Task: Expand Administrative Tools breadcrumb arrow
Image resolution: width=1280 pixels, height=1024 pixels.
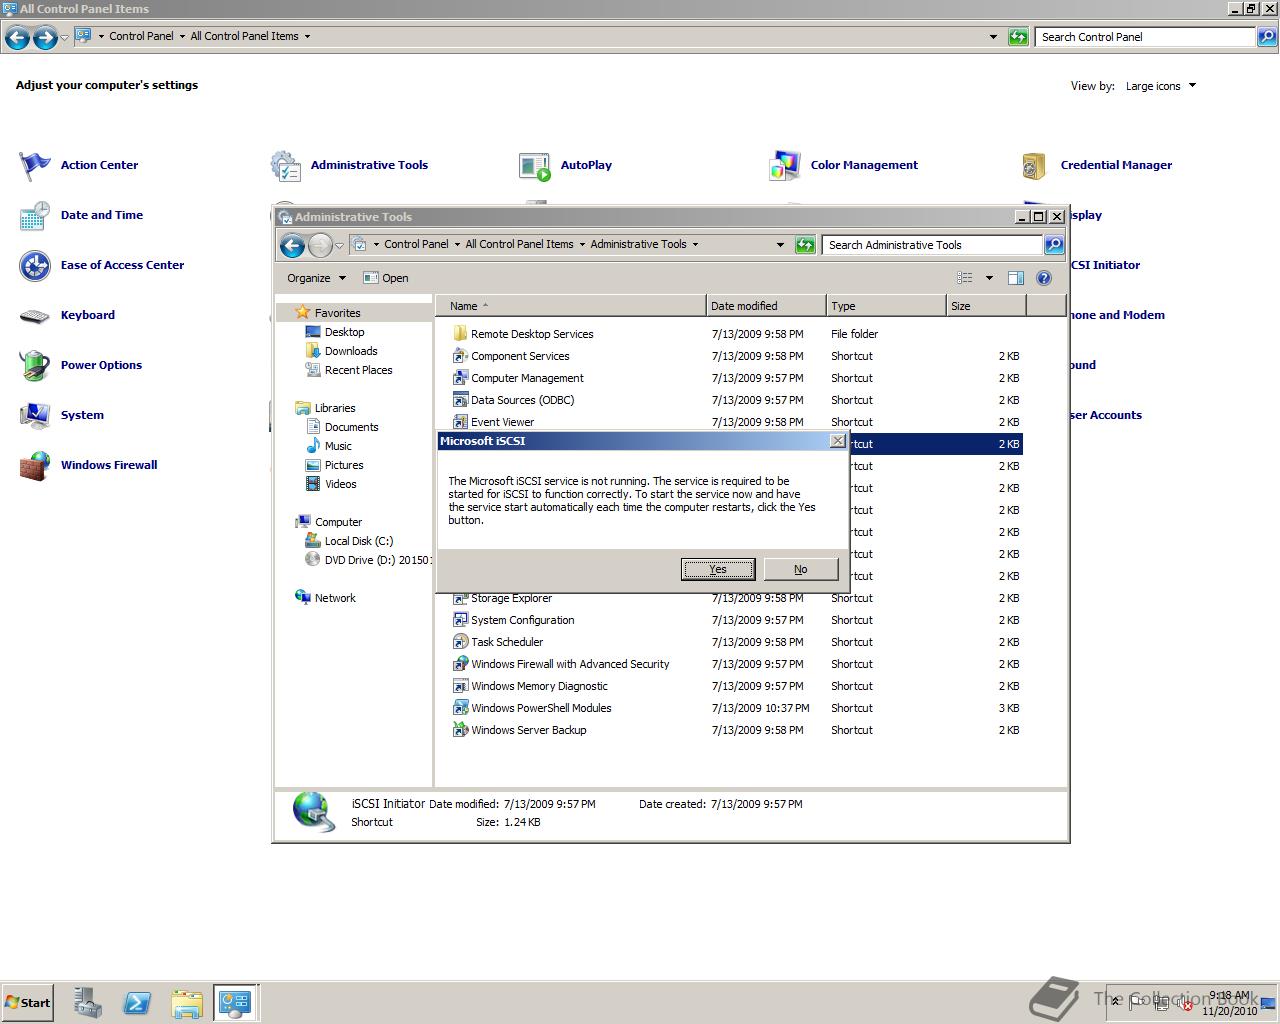Action: (695, 244)
